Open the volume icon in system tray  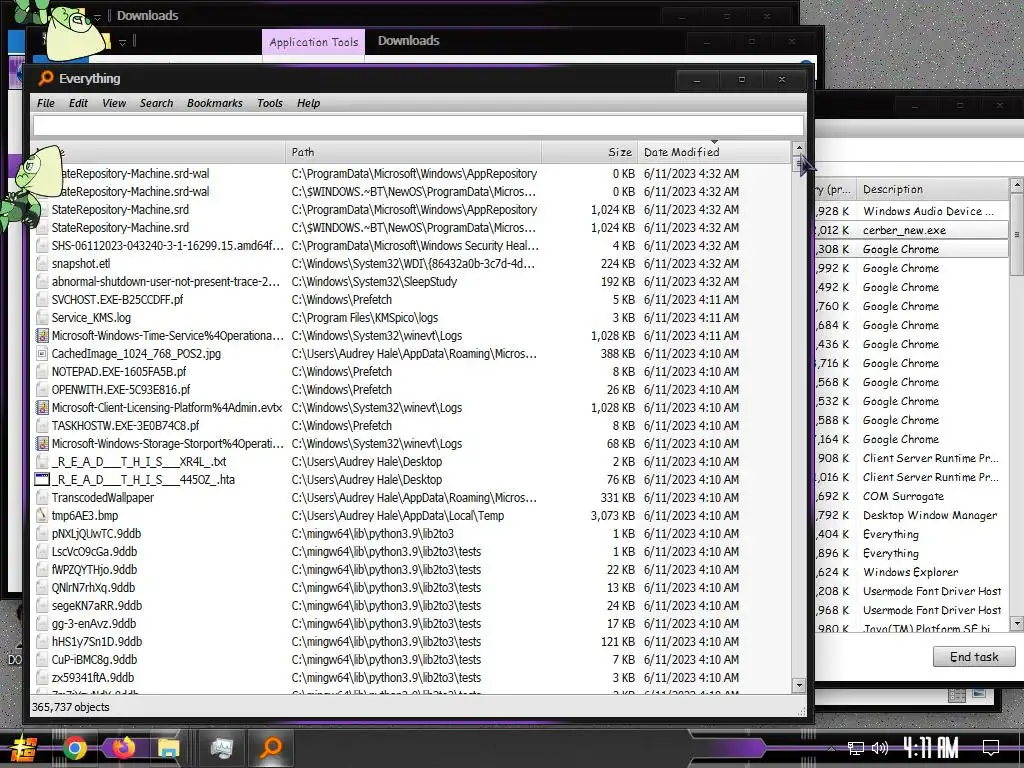880,748
